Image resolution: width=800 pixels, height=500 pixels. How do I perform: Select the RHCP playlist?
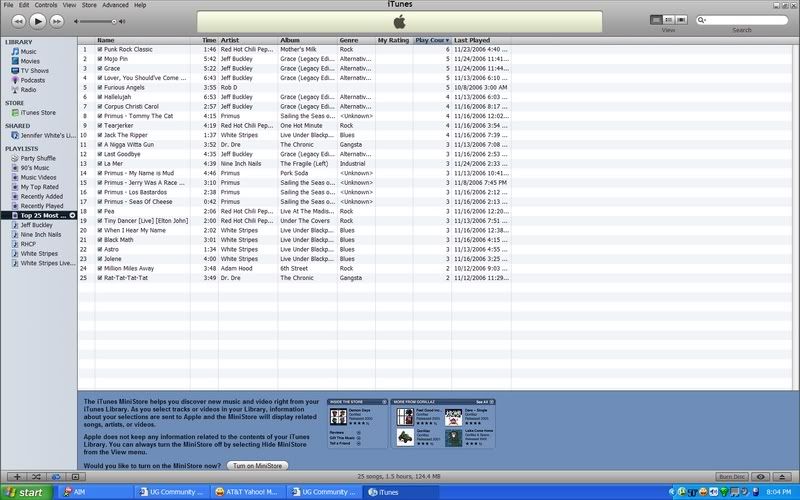tap(23, 244)
